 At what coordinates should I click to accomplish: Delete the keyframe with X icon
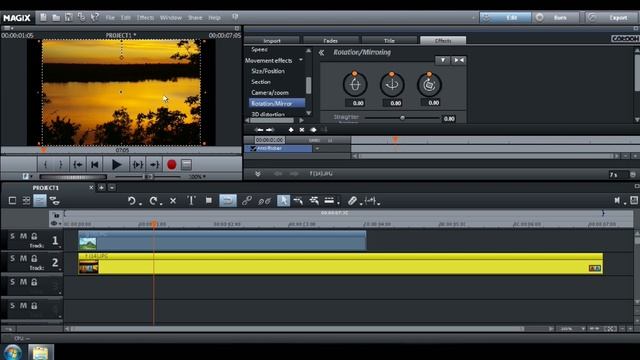point(302,130)
